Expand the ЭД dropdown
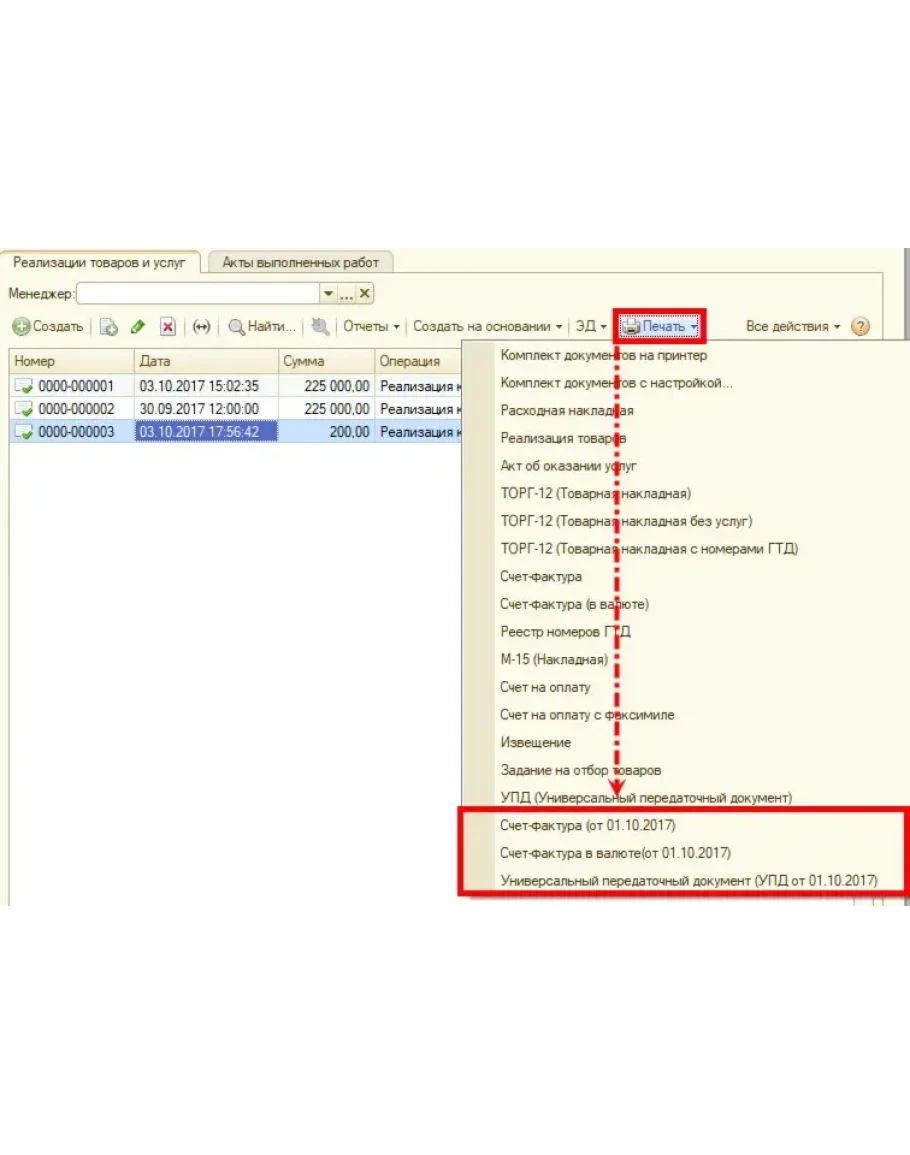Image resolution: width=910 pixels, height=1155 pixels. point(590,327)
